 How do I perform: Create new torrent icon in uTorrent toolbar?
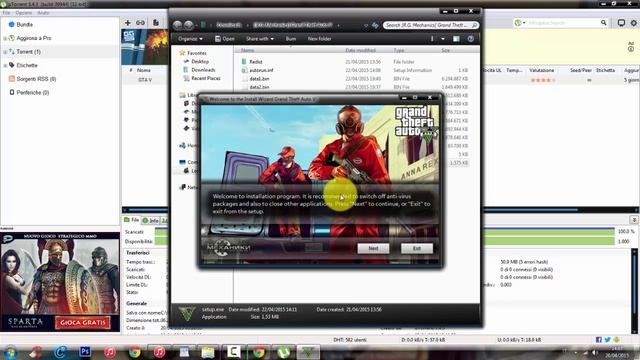pos(156,23)
